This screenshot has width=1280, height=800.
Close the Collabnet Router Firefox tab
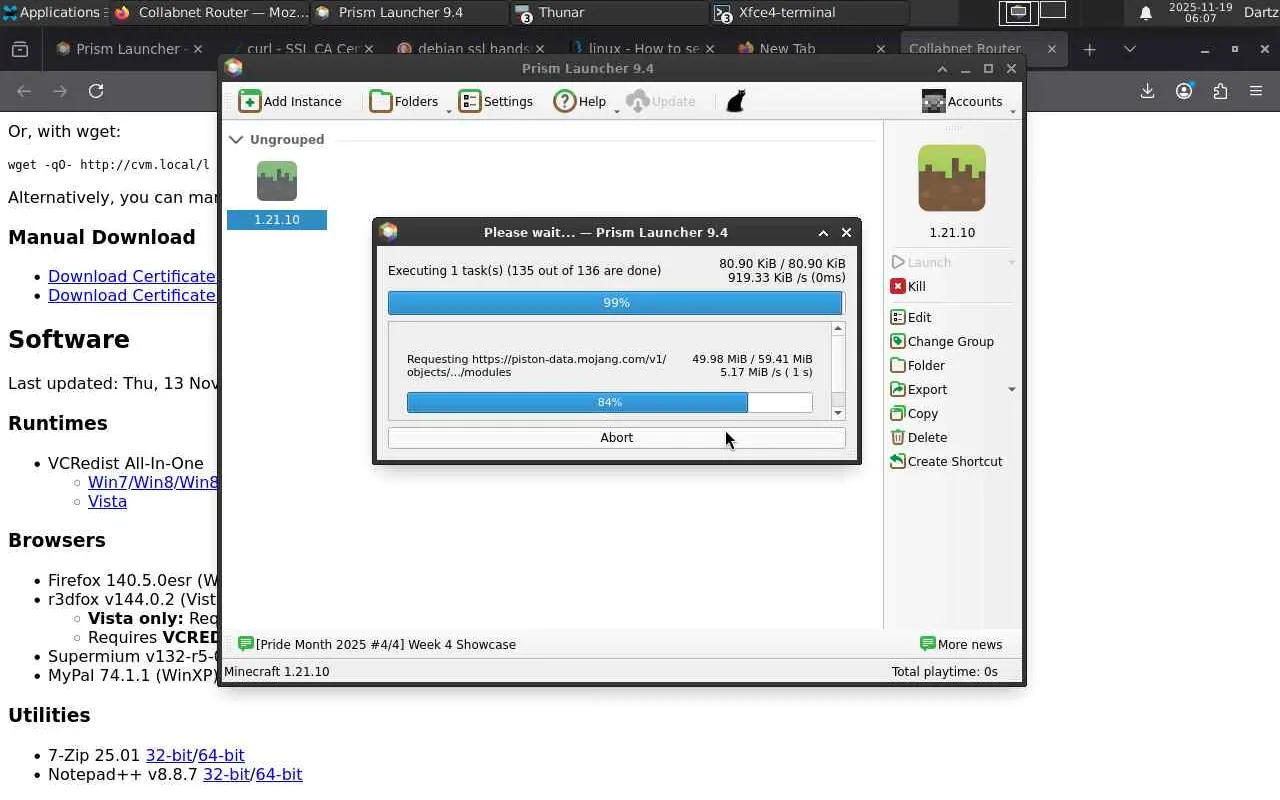[1051, 49]
